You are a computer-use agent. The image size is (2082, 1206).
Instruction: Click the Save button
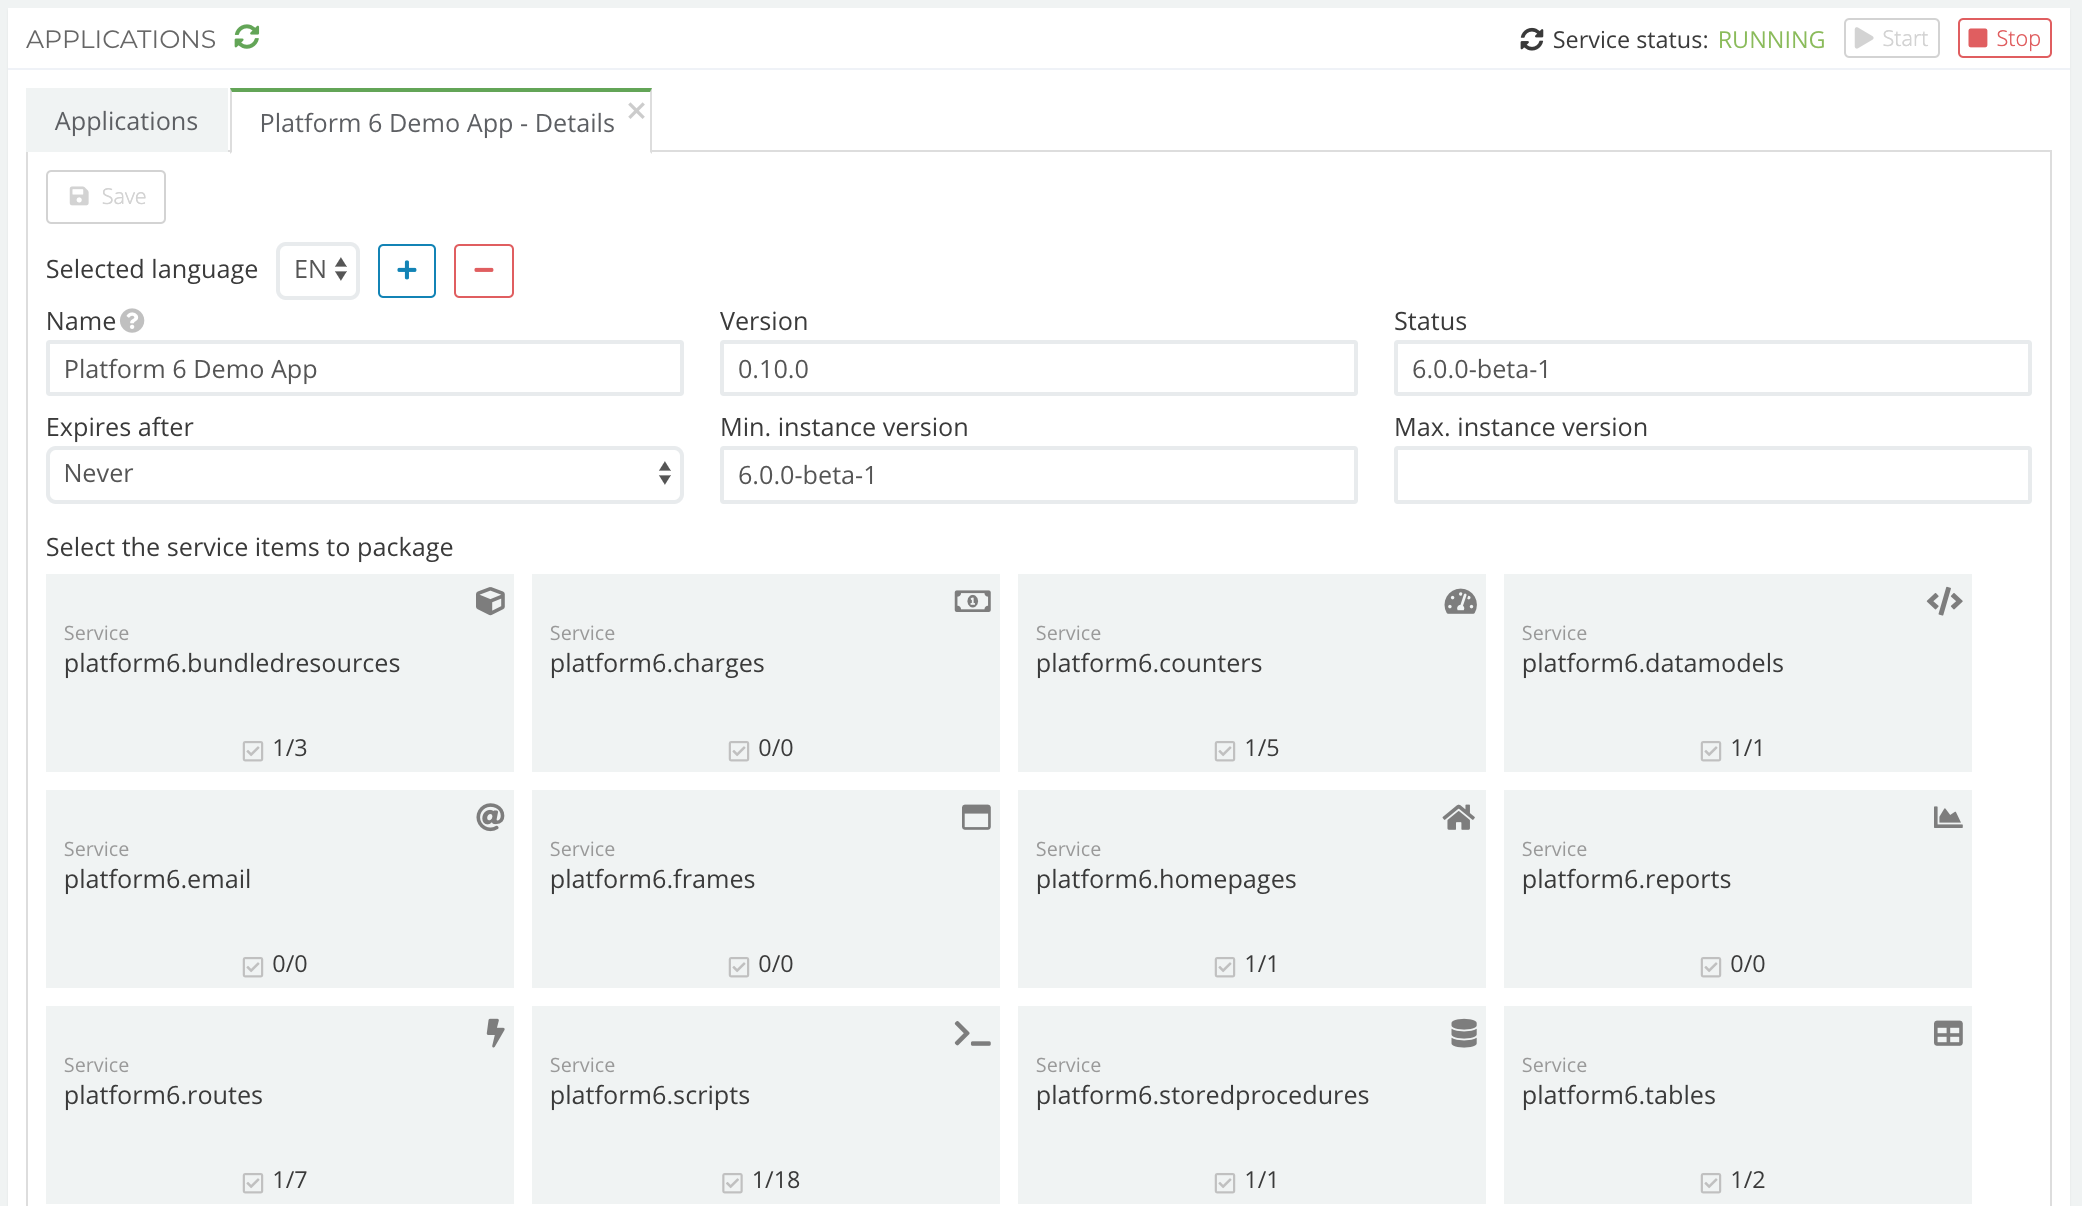[x=108, y=194]
